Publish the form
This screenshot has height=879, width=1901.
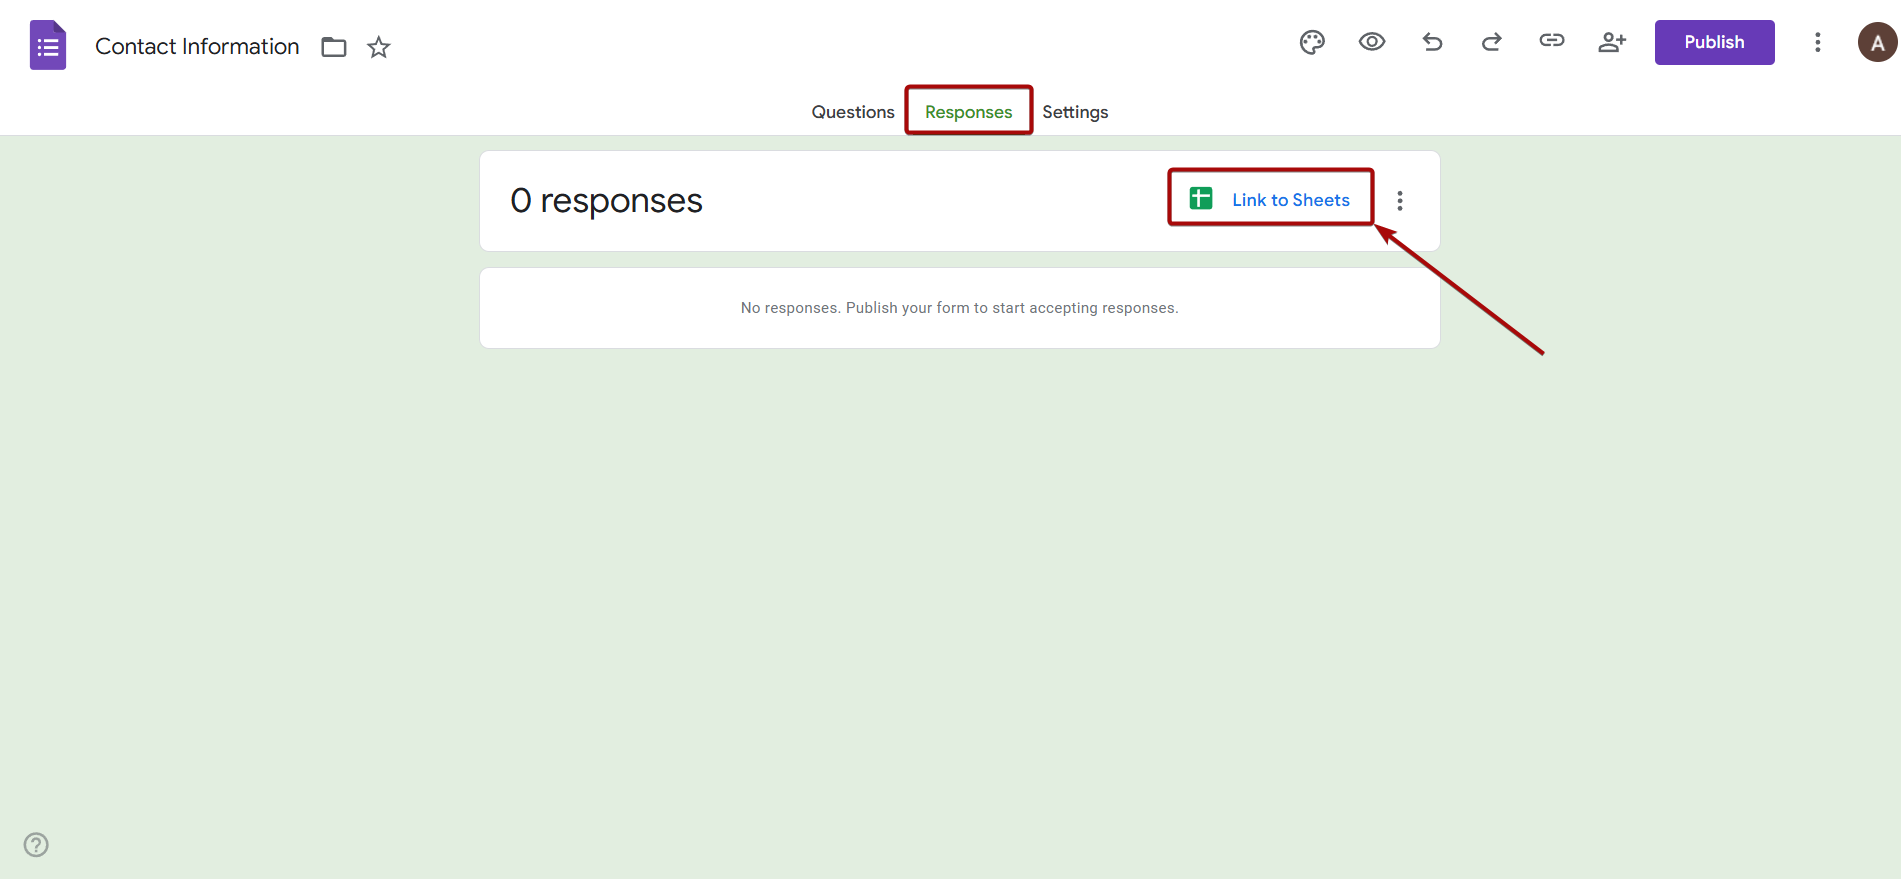pyautogui.click(x=1714, y=42)
